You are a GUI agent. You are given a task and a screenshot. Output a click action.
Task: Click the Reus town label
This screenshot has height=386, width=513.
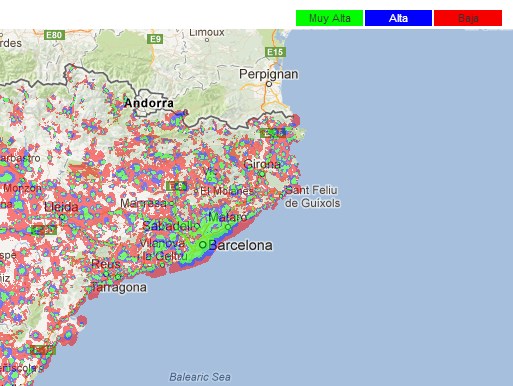point(106,264)
